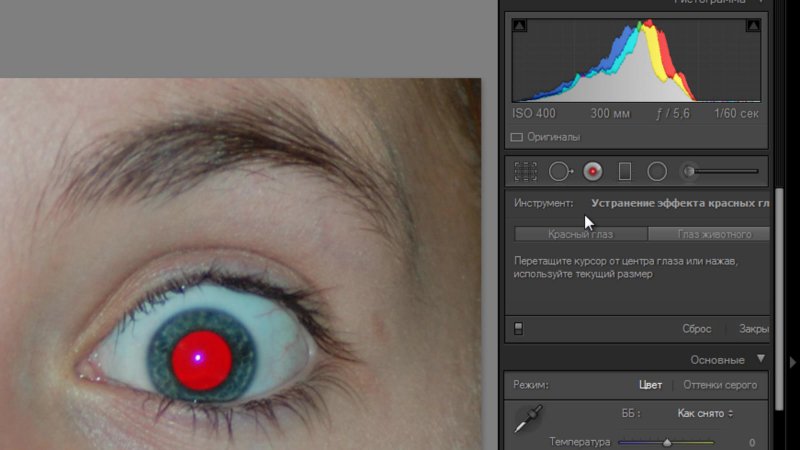Viewport: 800px width, 450px height.
Task: Switch to the Глаз животного tab
Action: point(708,234)
